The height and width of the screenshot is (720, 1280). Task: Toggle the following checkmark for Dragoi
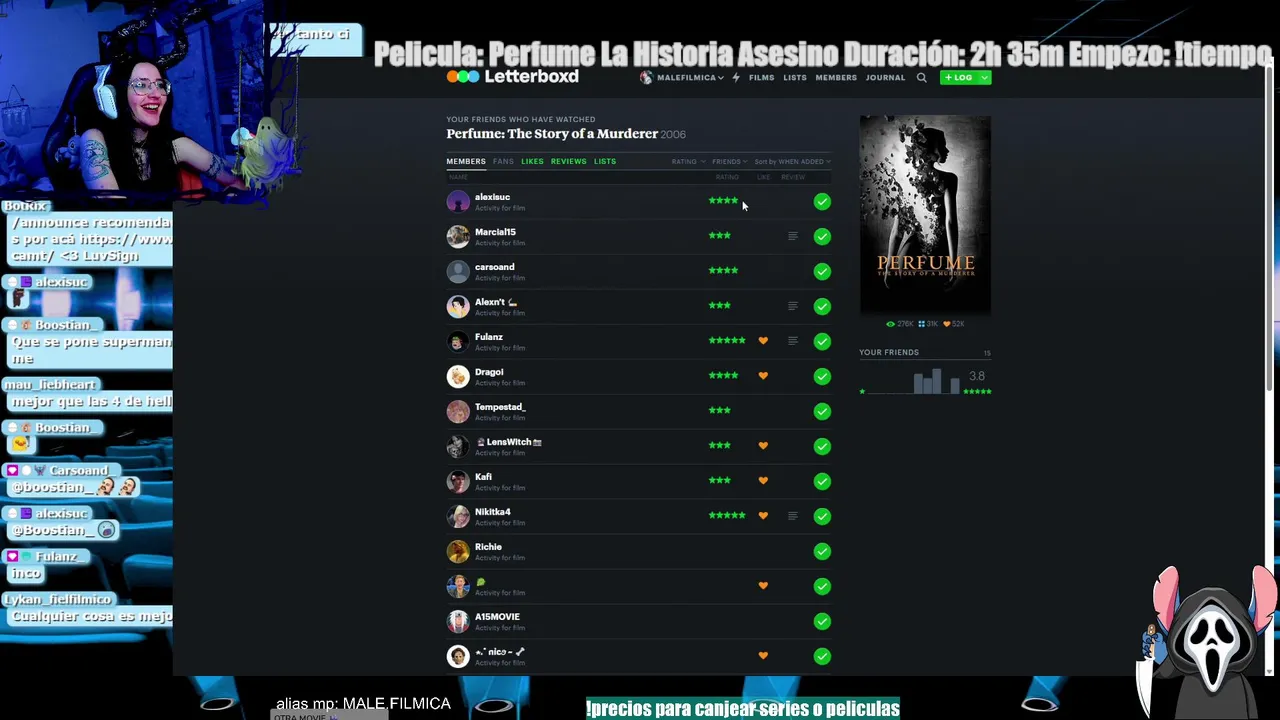pyautogui.click(x=822, y=377)
